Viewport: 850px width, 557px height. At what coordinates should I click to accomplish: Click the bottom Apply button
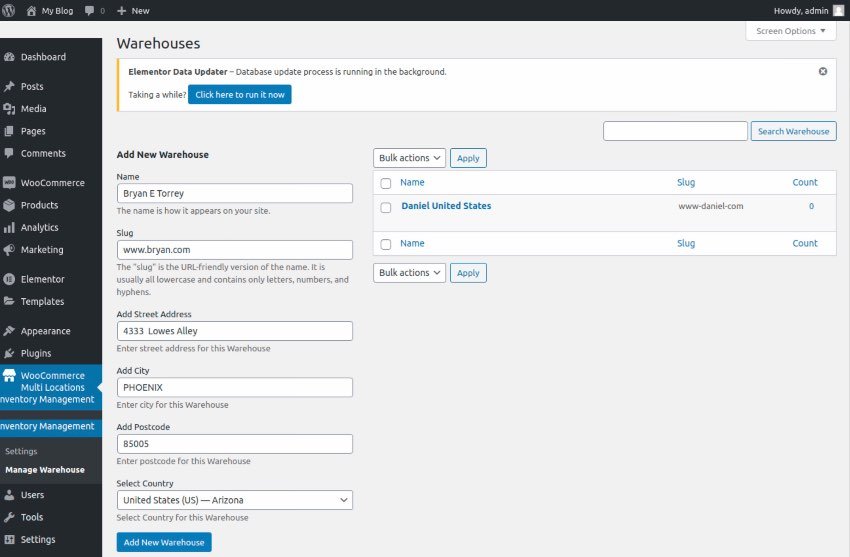click(468, 273)
